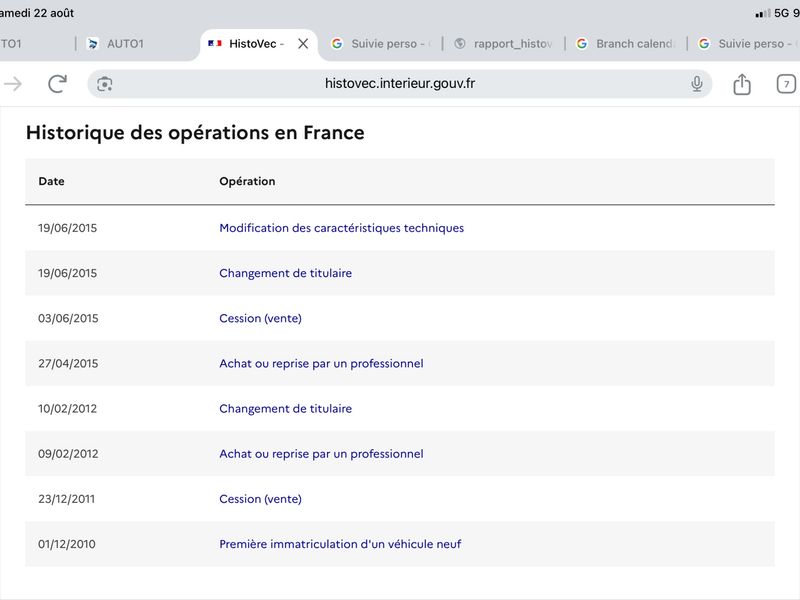Switch to the last Suivie perso tab

point(747,44)
